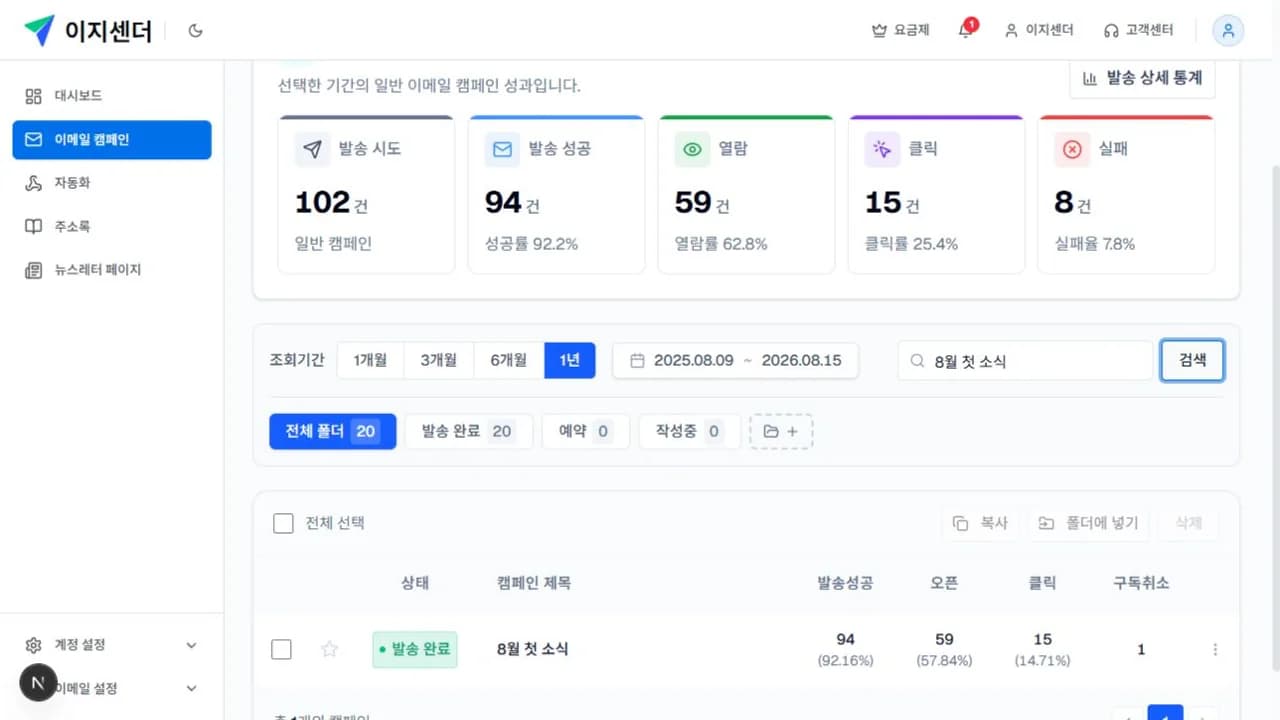This screenshot has height=720, width=1280.
Task: Select the 예약 filter
Action: click(585, 431)
